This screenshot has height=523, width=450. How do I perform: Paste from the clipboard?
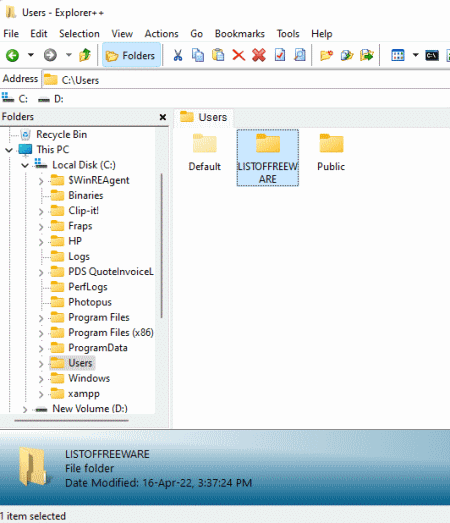218,55
